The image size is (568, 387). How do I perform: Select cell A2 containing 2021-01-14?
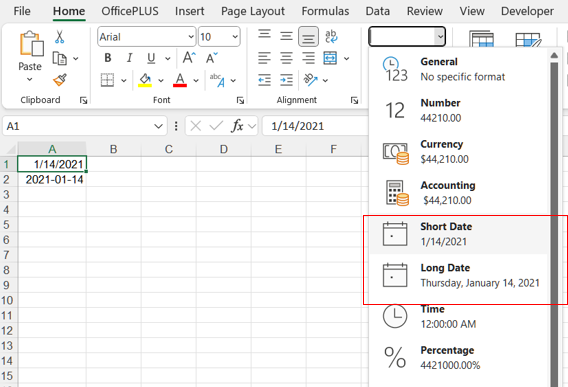coord(52,179)
